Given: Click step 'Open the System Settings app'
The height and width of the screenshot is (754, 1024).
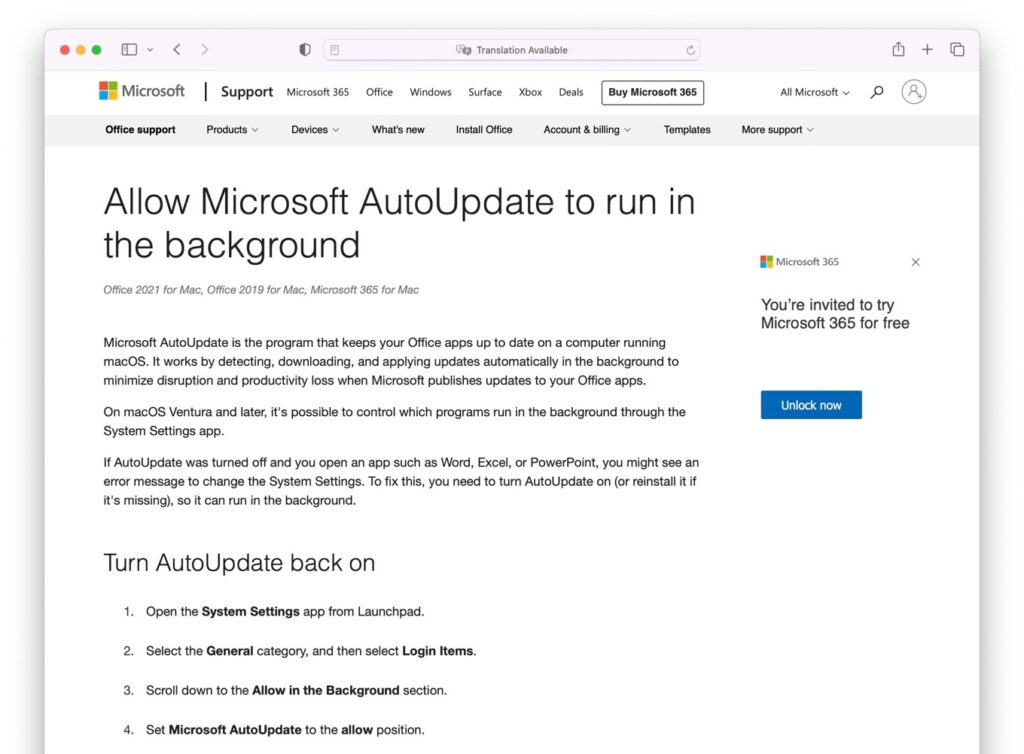Looking at the screenshot, I should (285, 612).
